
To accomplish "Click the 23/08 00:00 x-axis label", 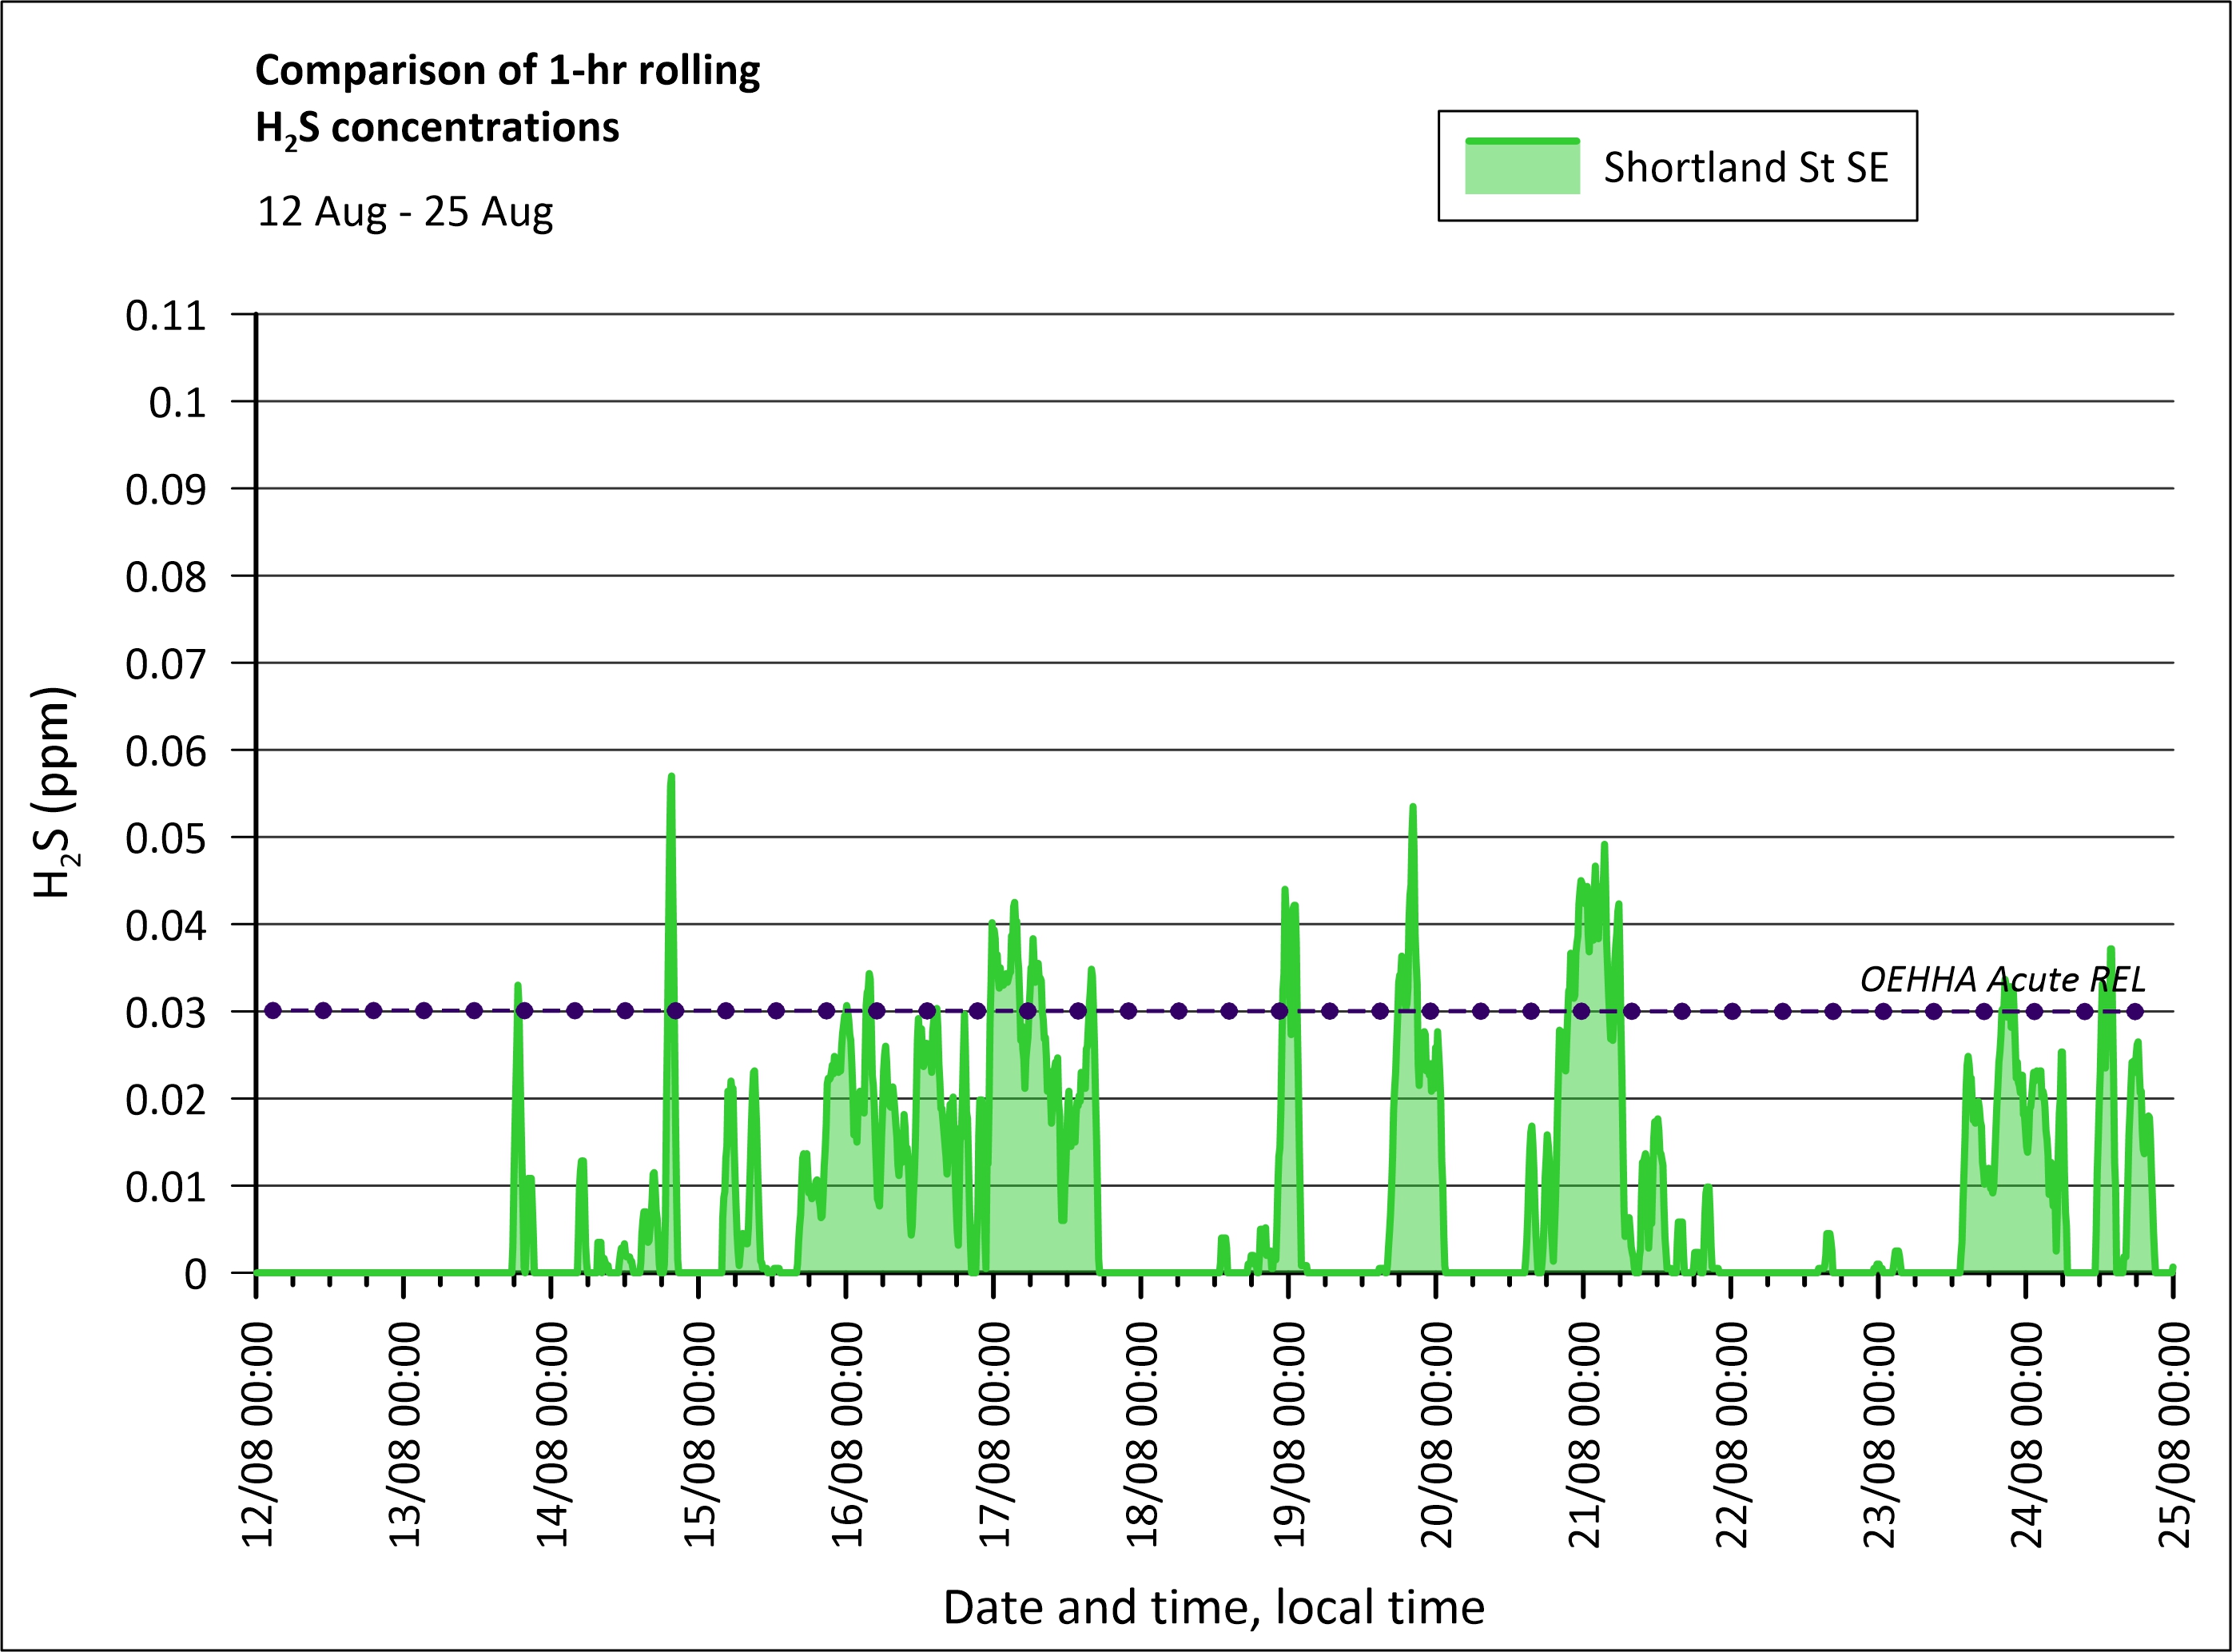I will tap(1879, 1434).
